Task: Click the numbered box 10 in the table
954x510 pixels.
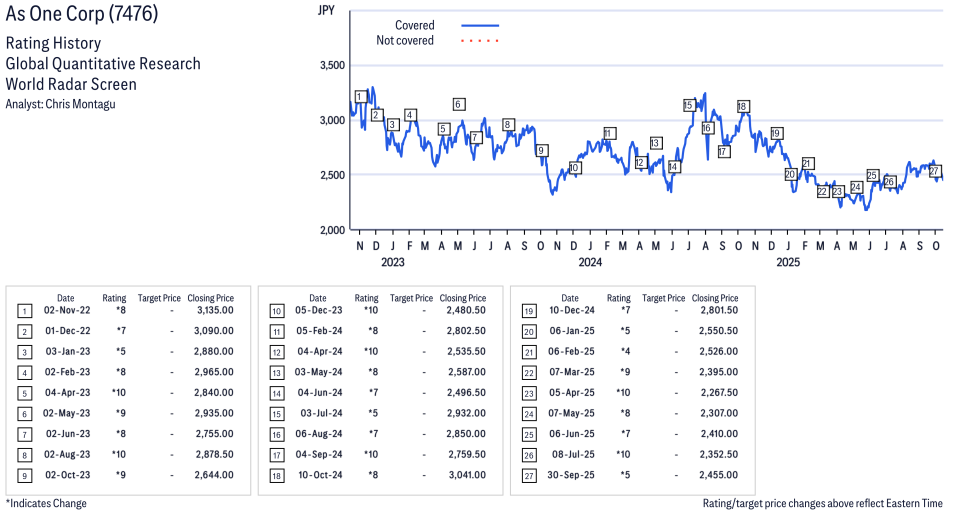Action: [x=276, y=310]
